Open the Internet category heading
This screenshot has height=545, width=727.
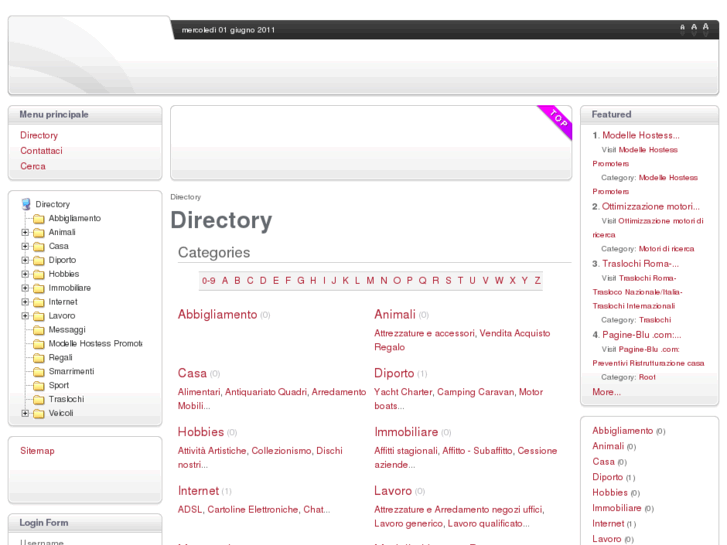pos(198,491)
